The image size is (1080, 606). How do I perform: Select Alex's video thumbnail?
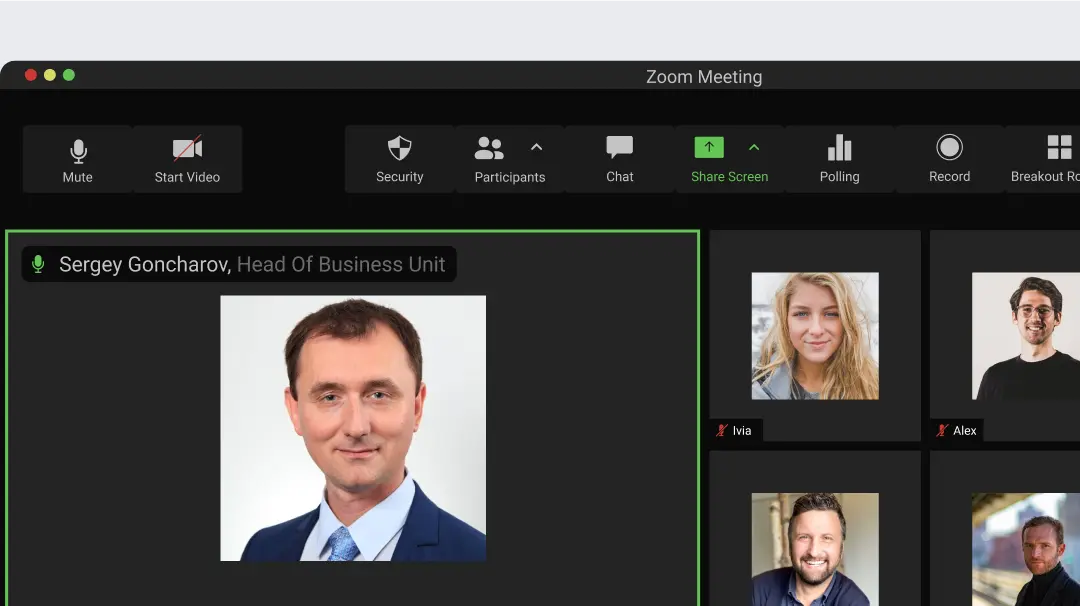pos(1025,336)
